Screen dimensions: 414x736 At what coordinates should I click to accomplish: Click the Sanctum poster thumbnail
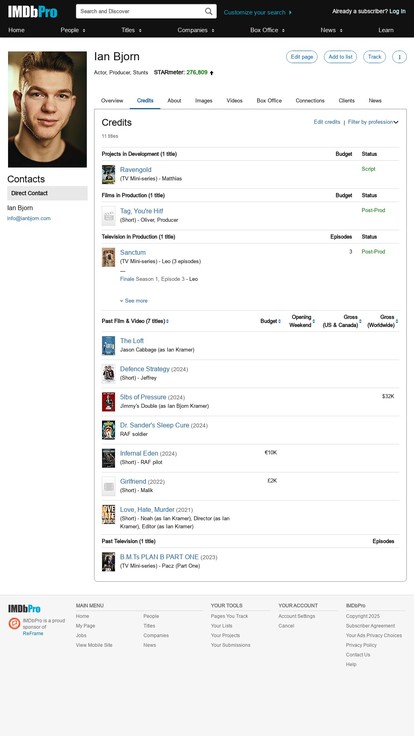108,257
